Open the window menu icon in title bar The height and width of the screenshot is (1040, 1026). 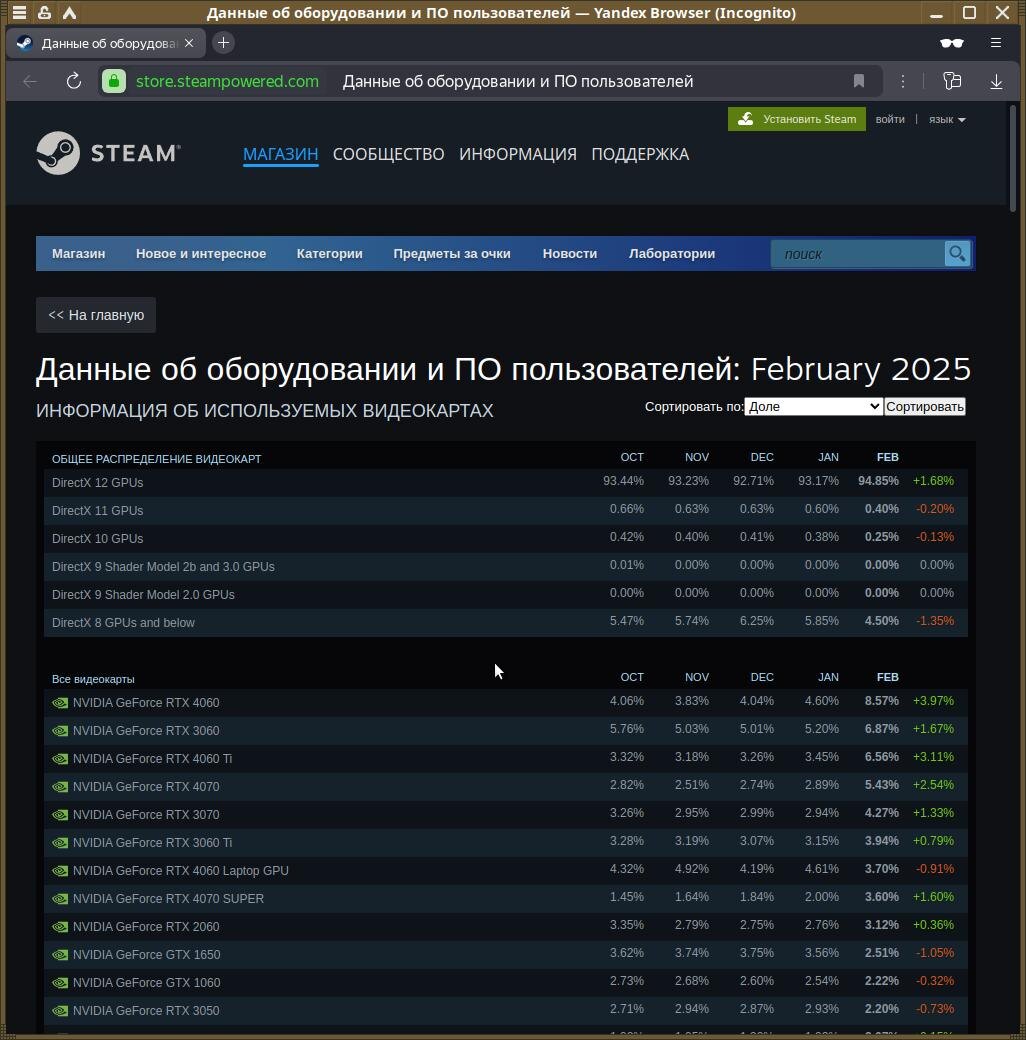(x=19, y=13)
